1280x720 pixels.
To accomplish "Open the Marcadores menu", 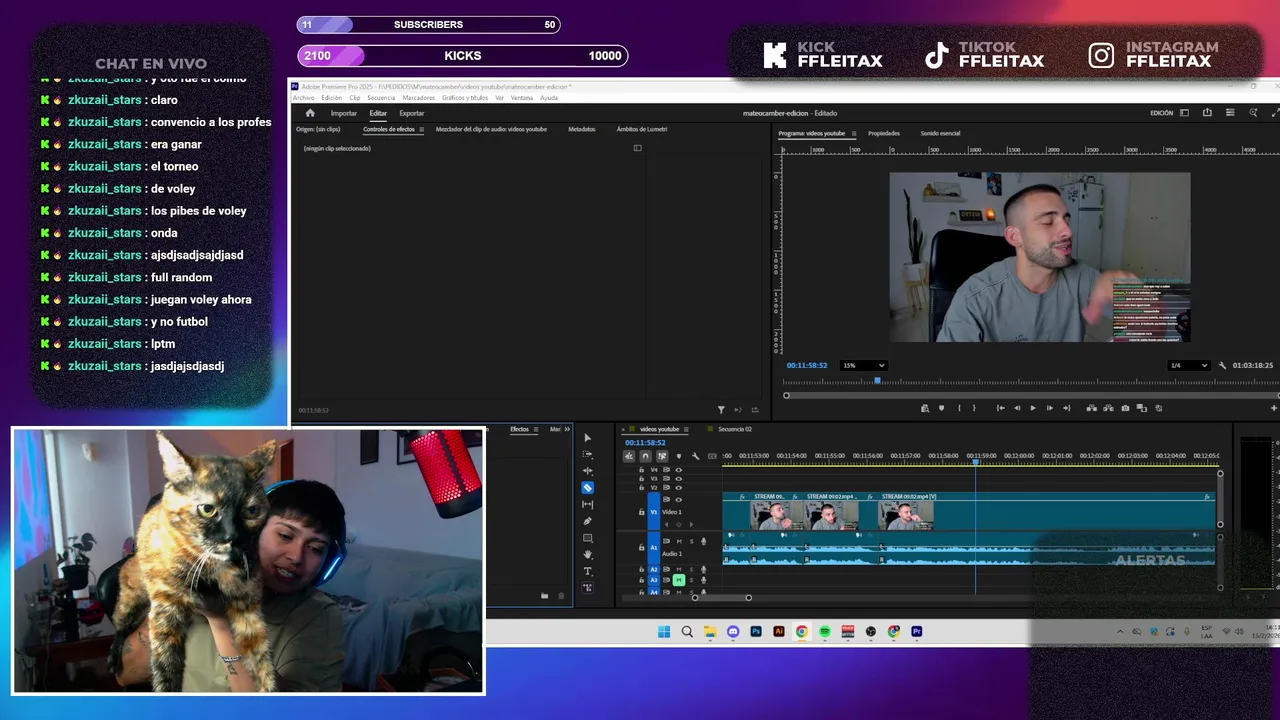I will pos(419,98).
